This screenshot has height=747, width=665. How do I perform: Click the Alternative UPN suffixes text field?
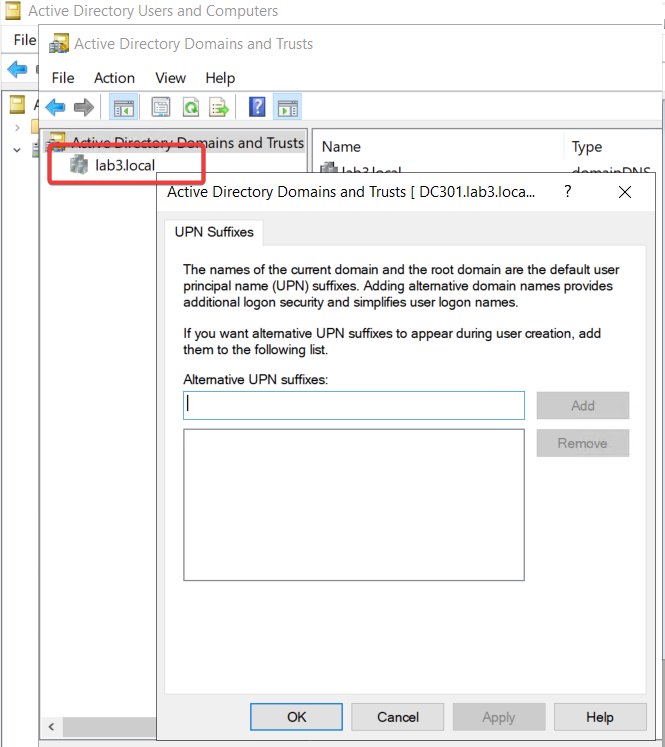[x=354, y=405]
